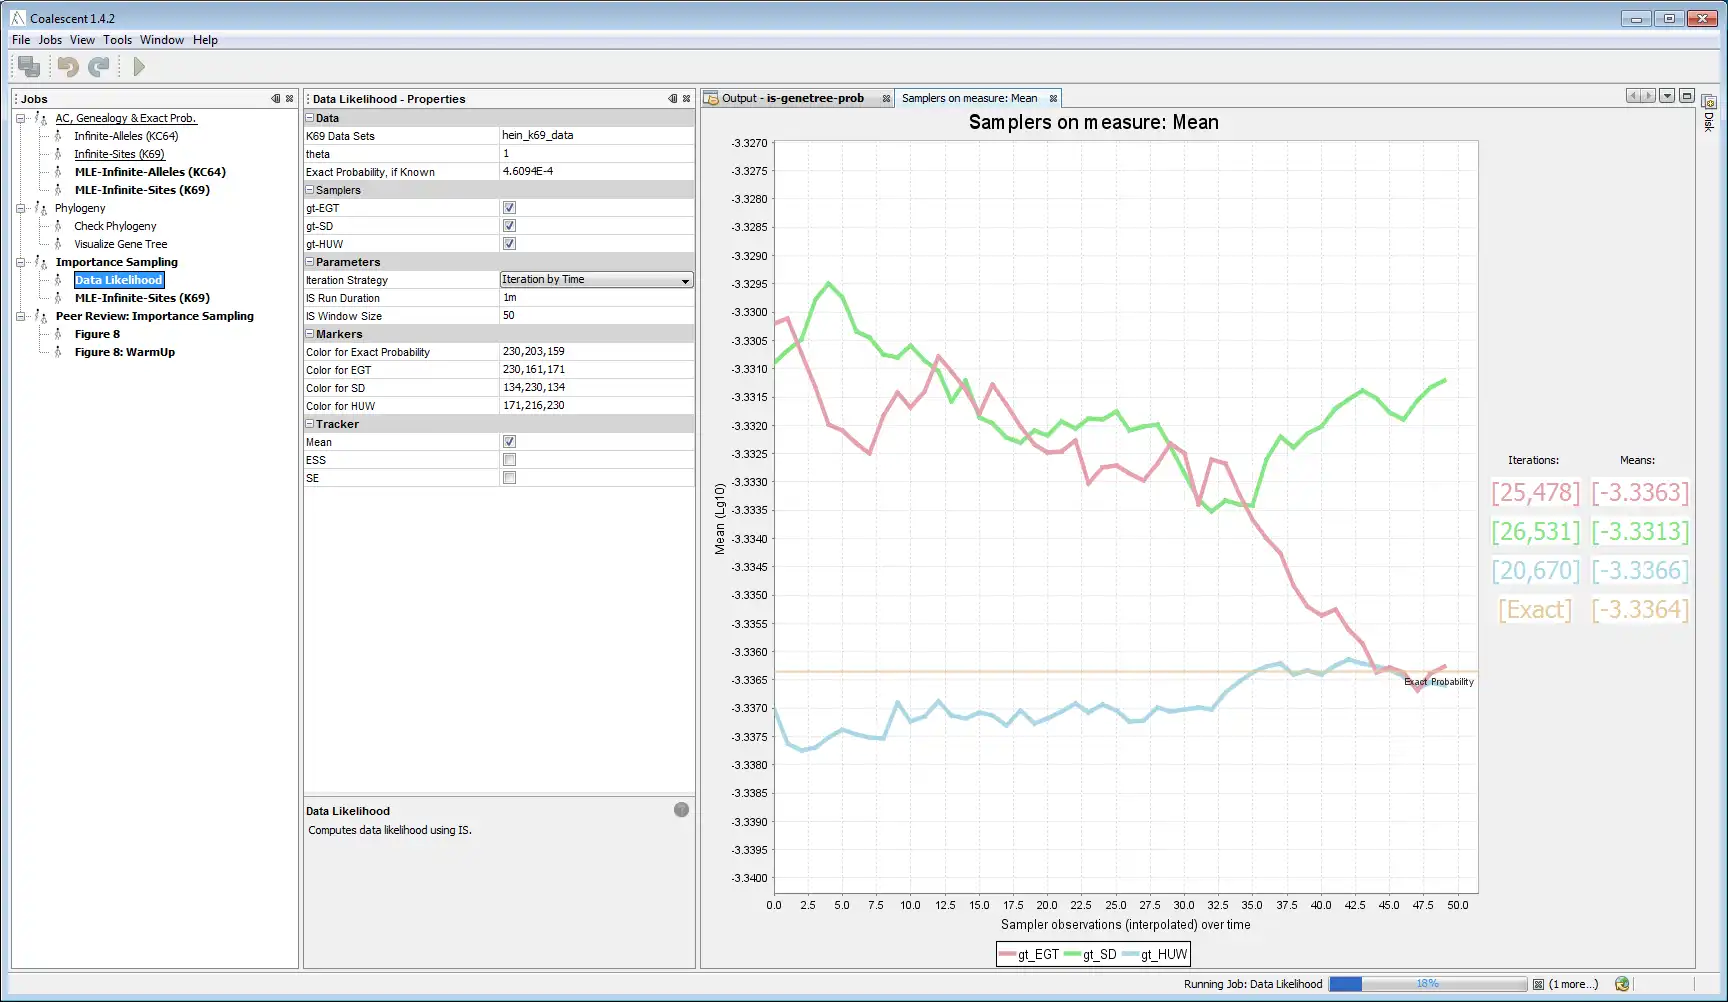Uncheck the gt-EGT sampler checkbox
This screenshot has width=1728, height=1002.
coord(509,208)
